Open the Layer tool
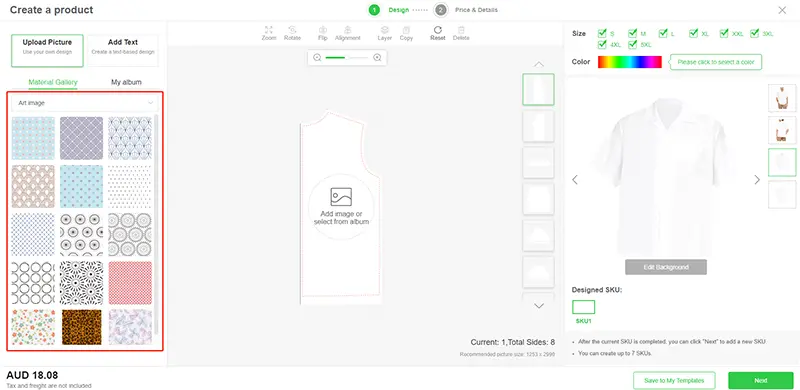 [385, 33]
